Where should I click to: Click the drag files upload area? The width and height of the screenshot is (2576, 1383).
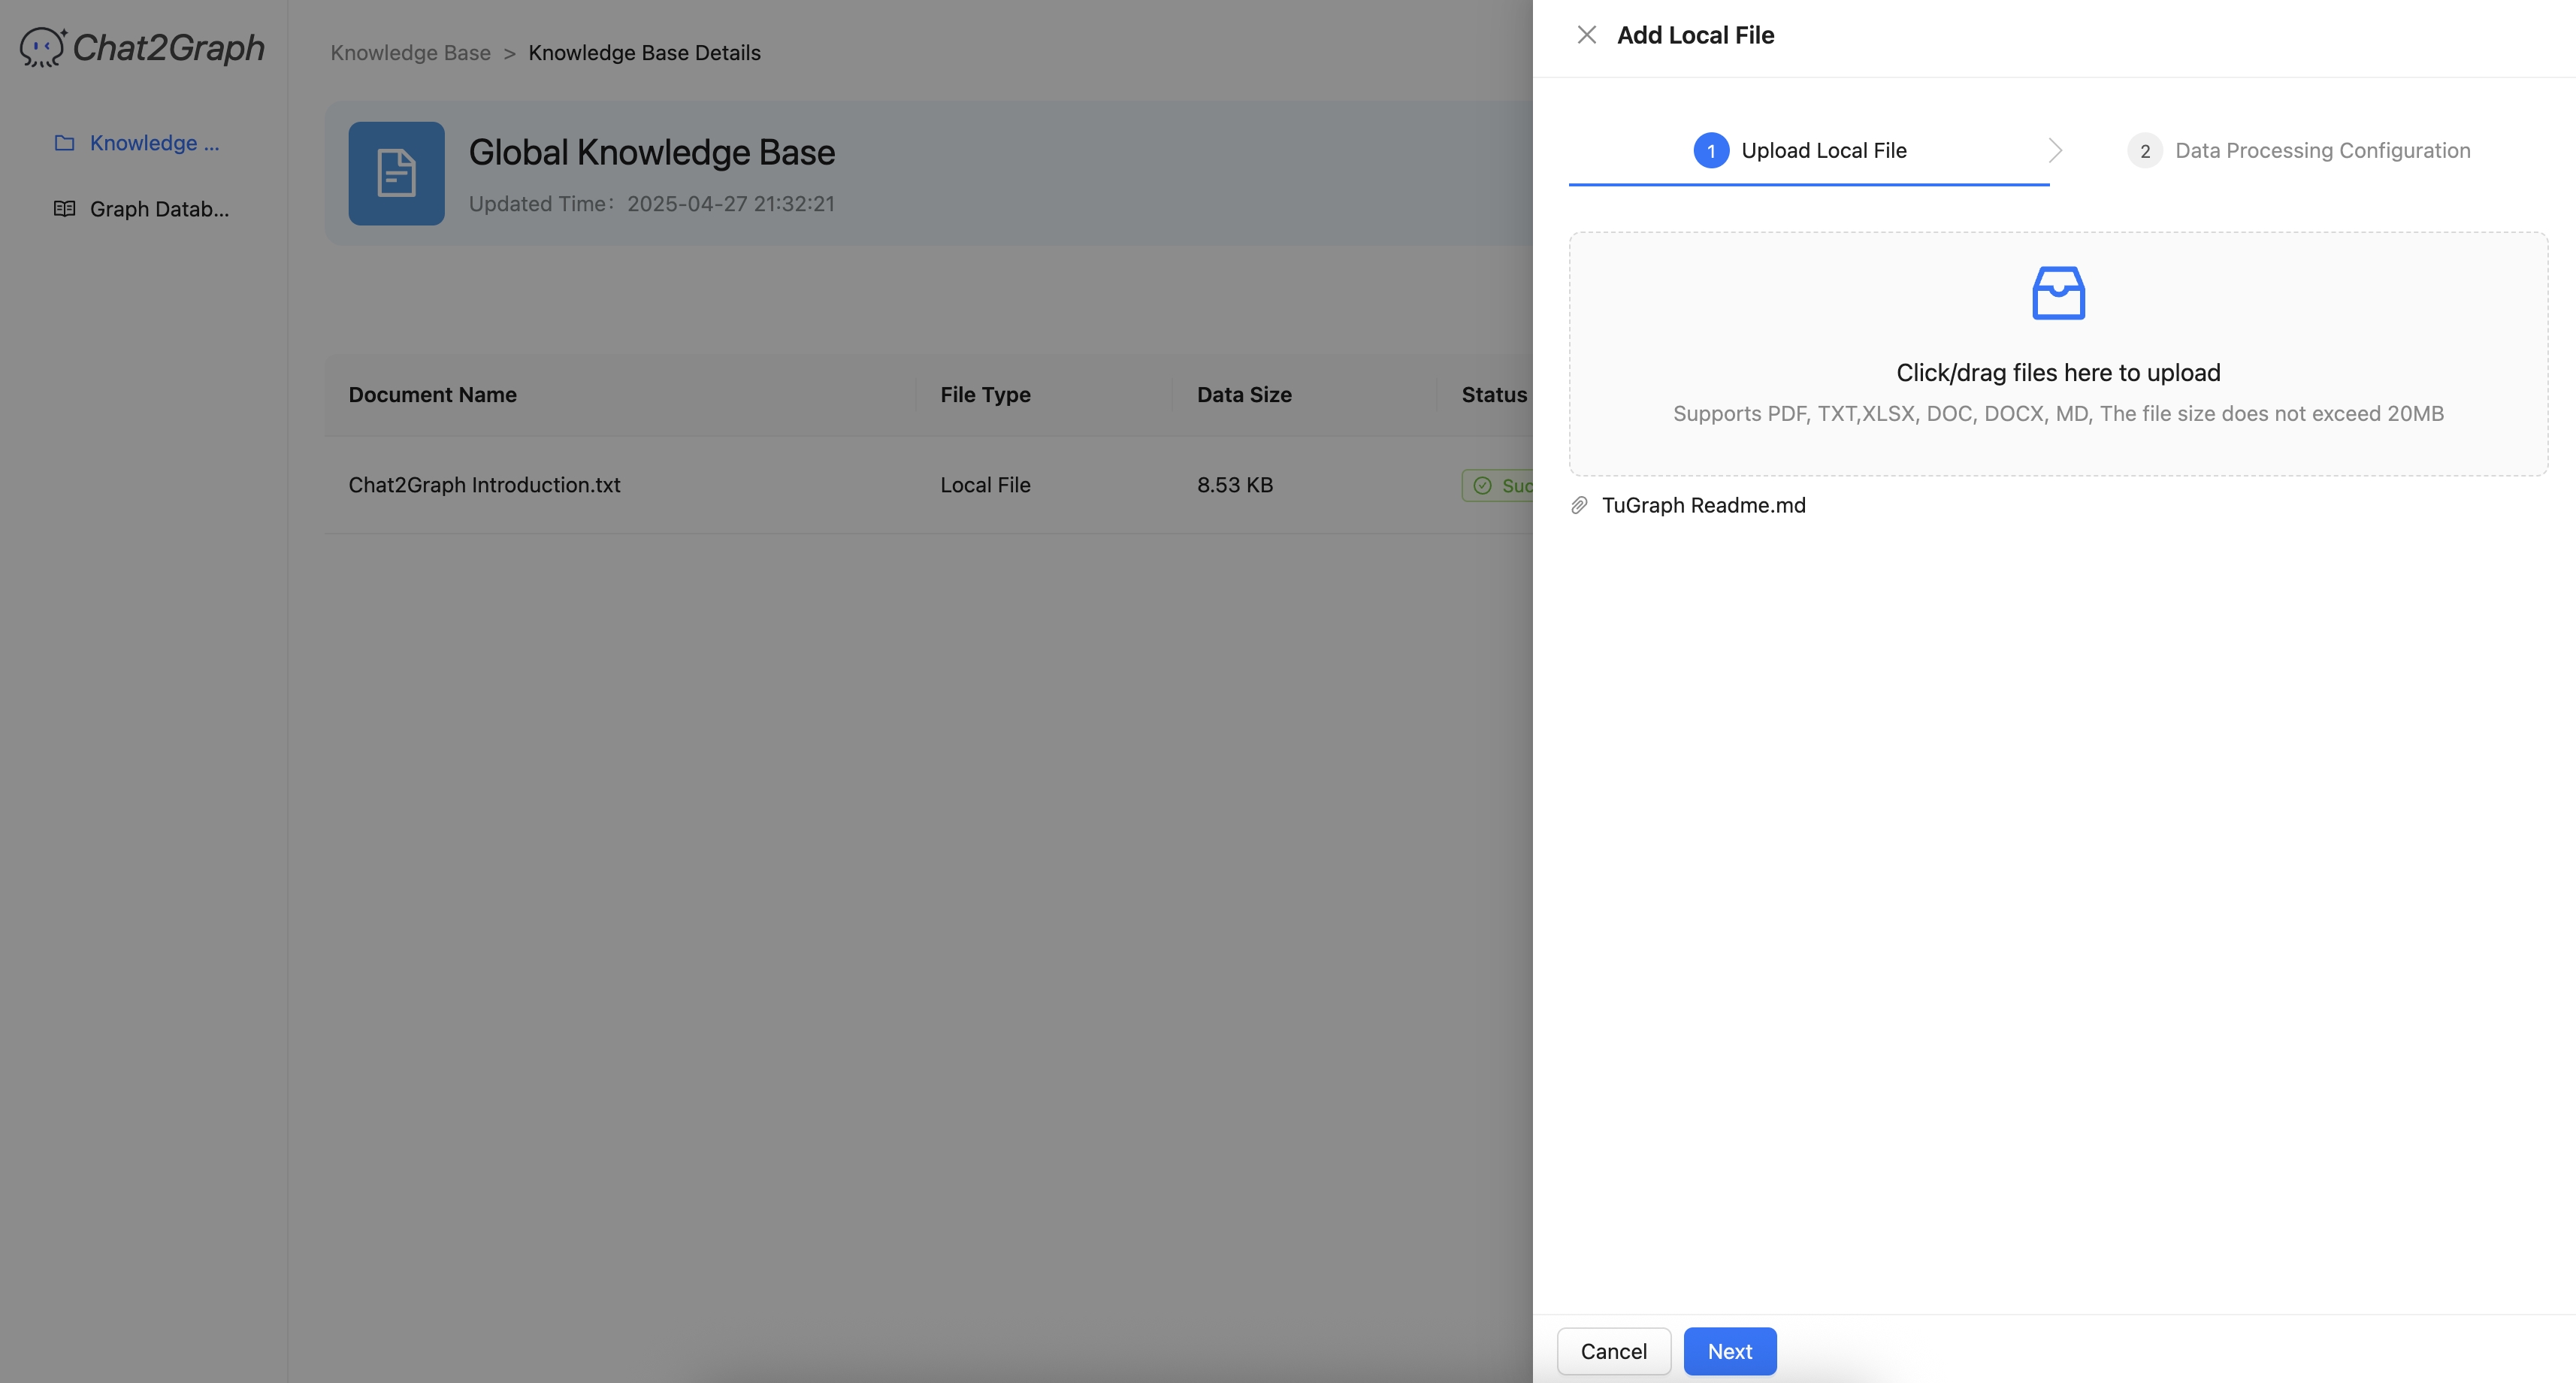point(2058,372)
